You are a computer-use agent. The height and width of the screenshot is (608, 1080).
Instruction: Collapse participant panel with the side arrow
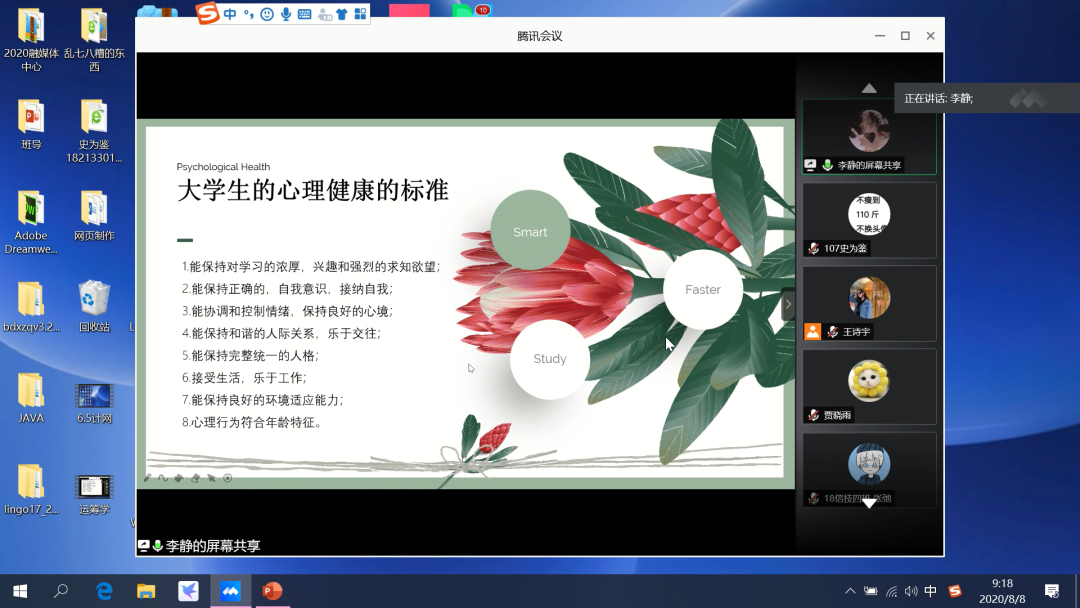787,304
